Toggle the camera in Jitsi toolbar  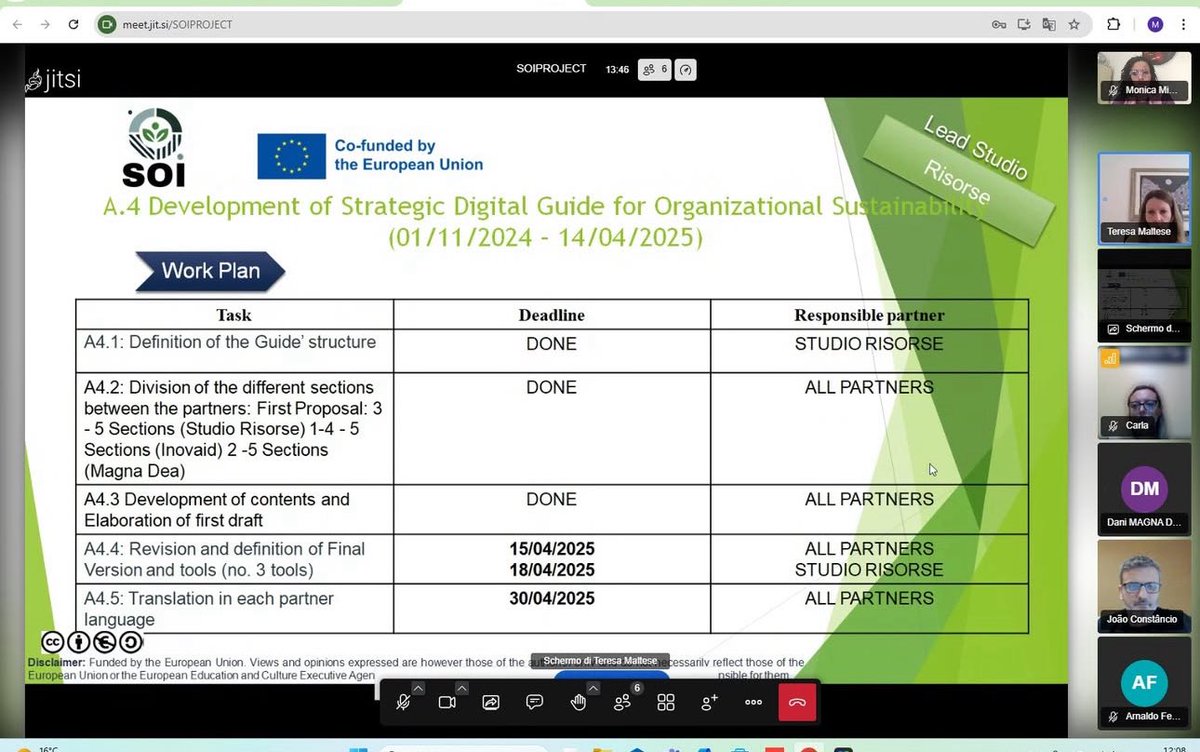(x=447, y=703)
